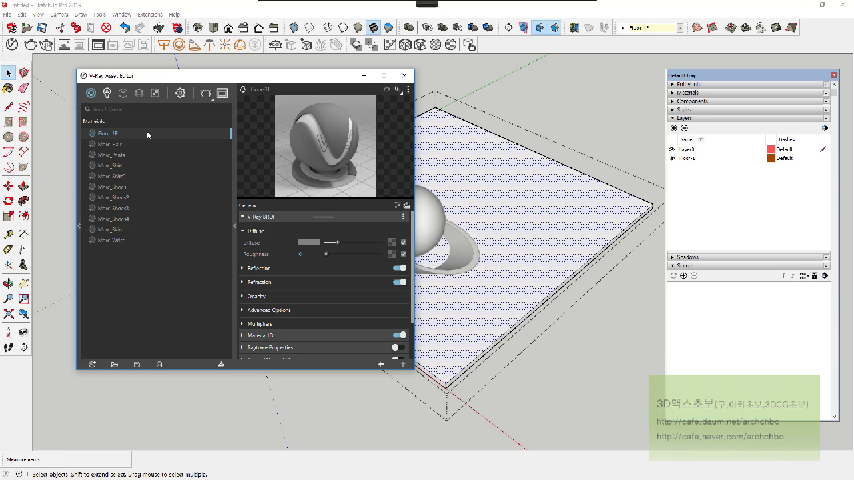The image size is (854, 480).
Task: Add a V-Ray Sphere Light from toolbar
Action: point(179,45)
